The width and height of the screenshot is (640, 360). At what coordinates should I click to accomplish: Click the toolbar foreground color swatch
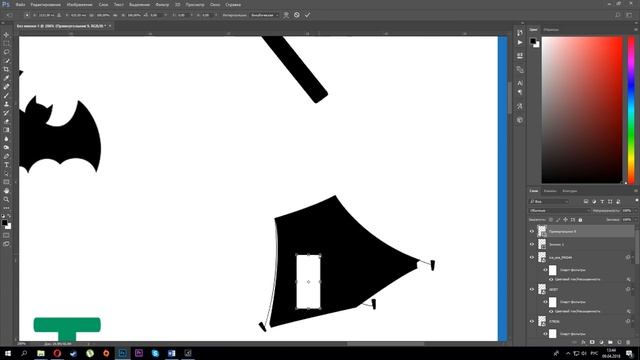(4, 222)
